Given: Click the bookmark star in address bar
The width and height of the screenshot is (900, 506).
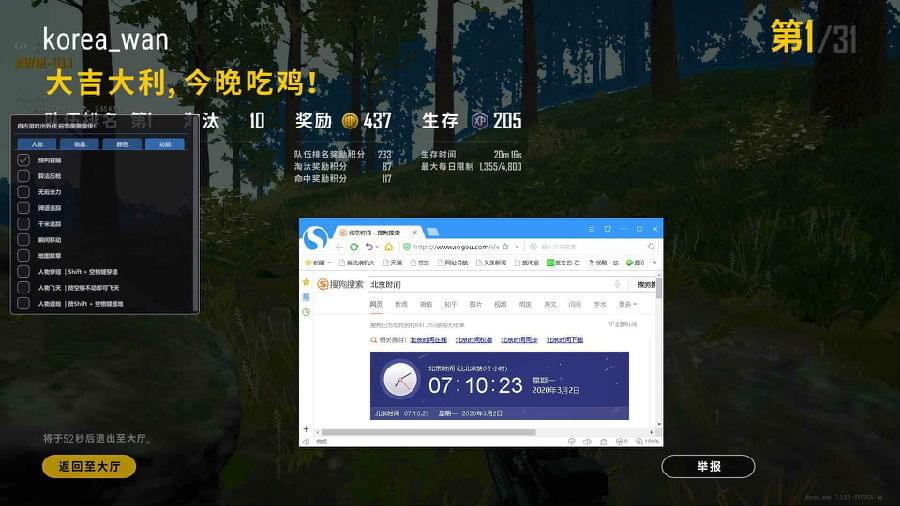Looking at the screenshot, I should click(505, 247).
